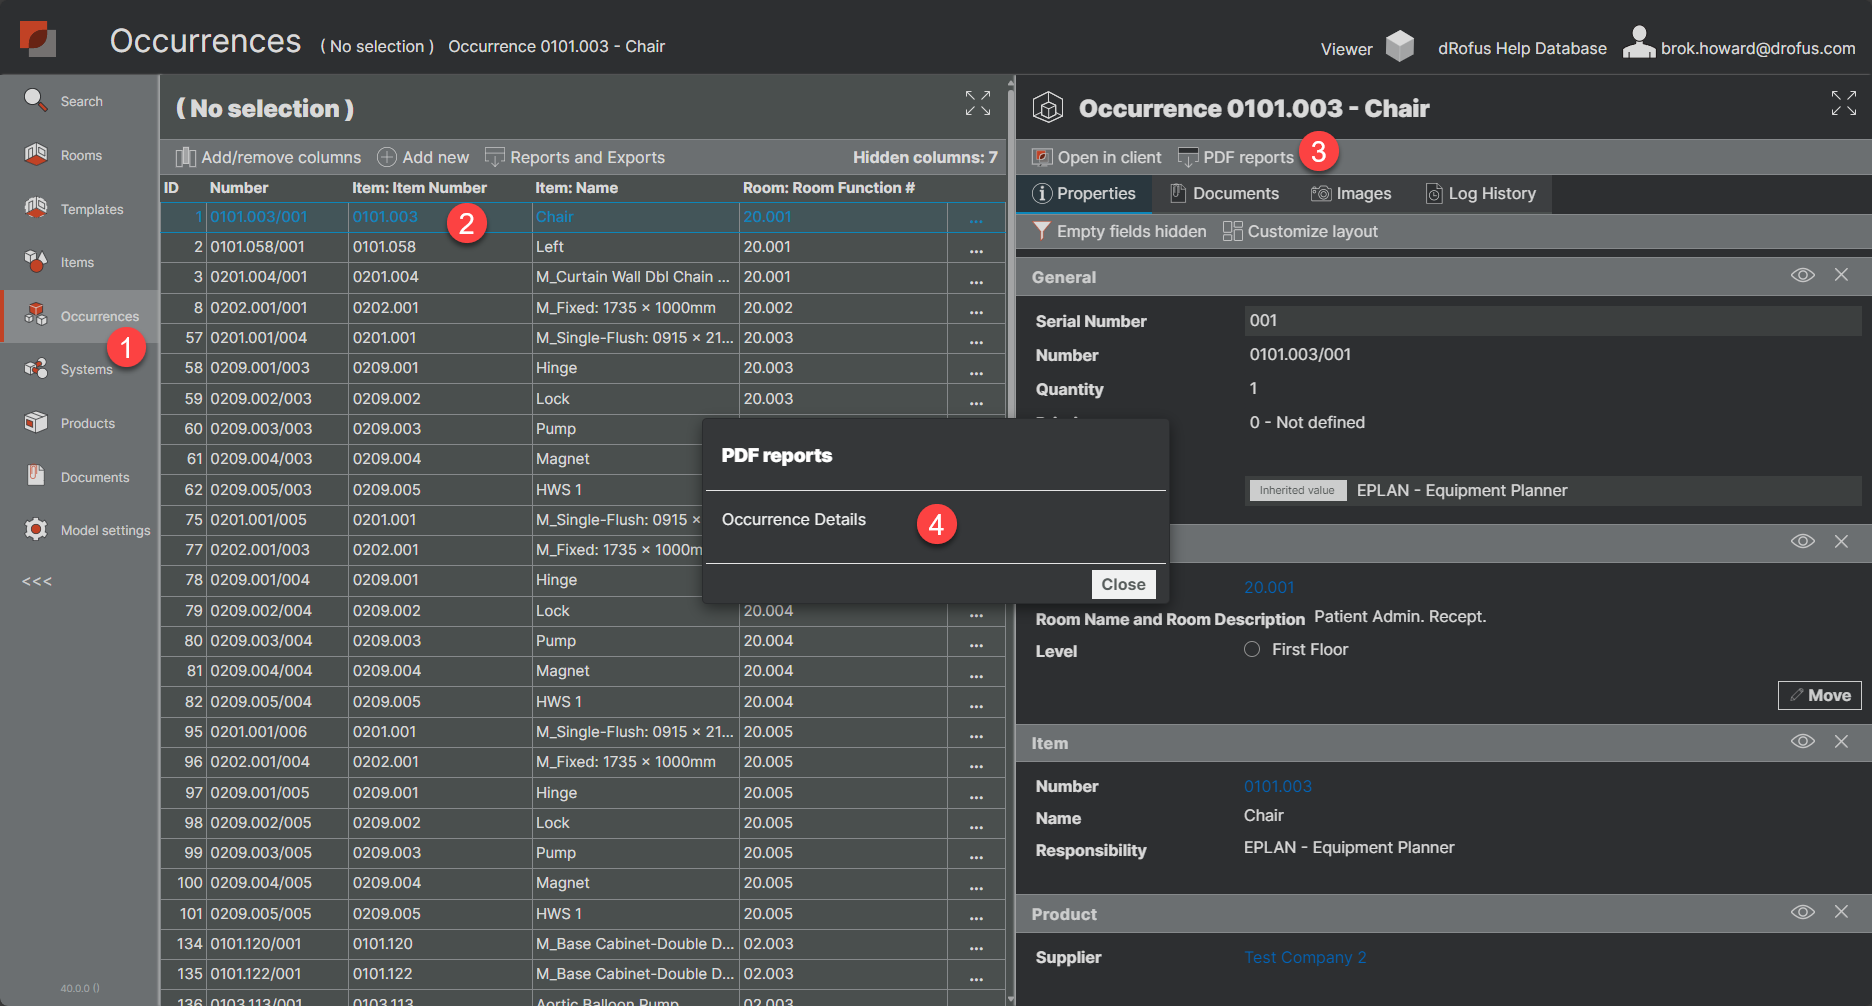Viewport: 1872px width, 1006px height.
Task: Click the Viewer cube icon
Action: tap(1400, 46)
